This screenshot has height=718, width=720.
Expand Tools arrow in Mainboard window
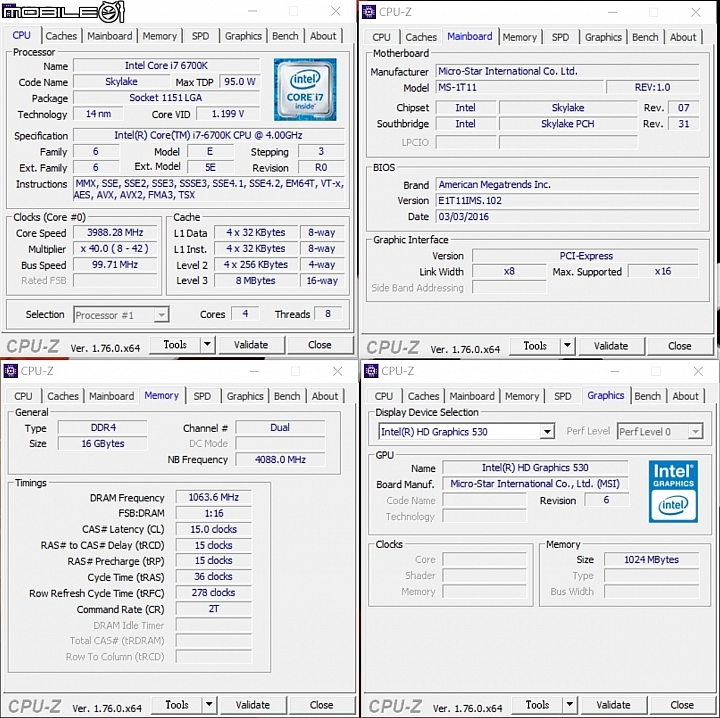pos(568,345)
